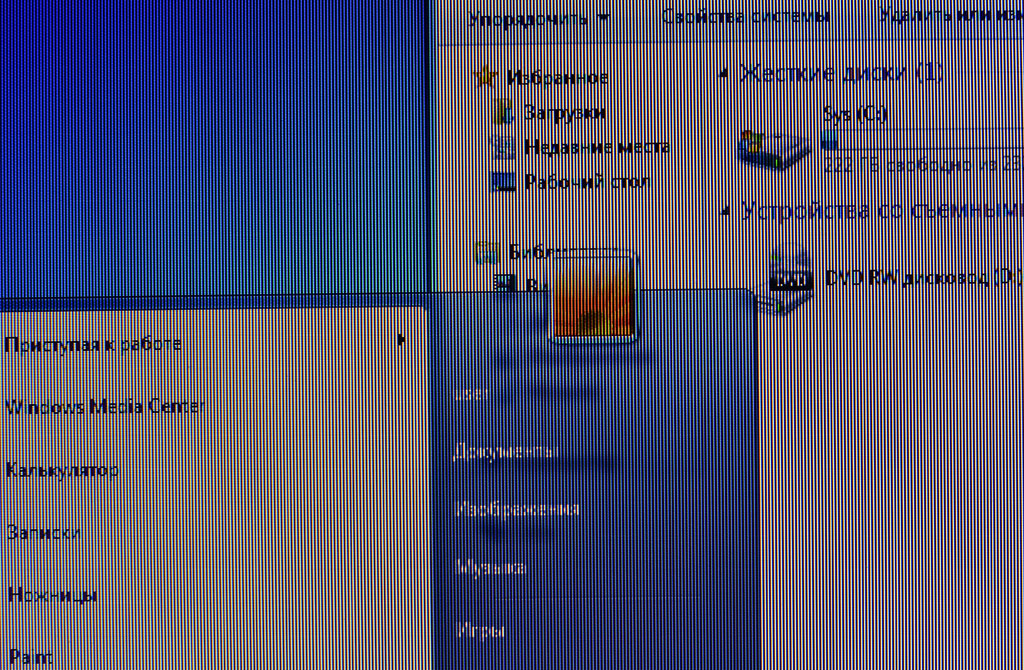Click the Рабочий стол icon in sidebar
The height and width of the screenshot is (670, 1024).
tap(504, 182)
